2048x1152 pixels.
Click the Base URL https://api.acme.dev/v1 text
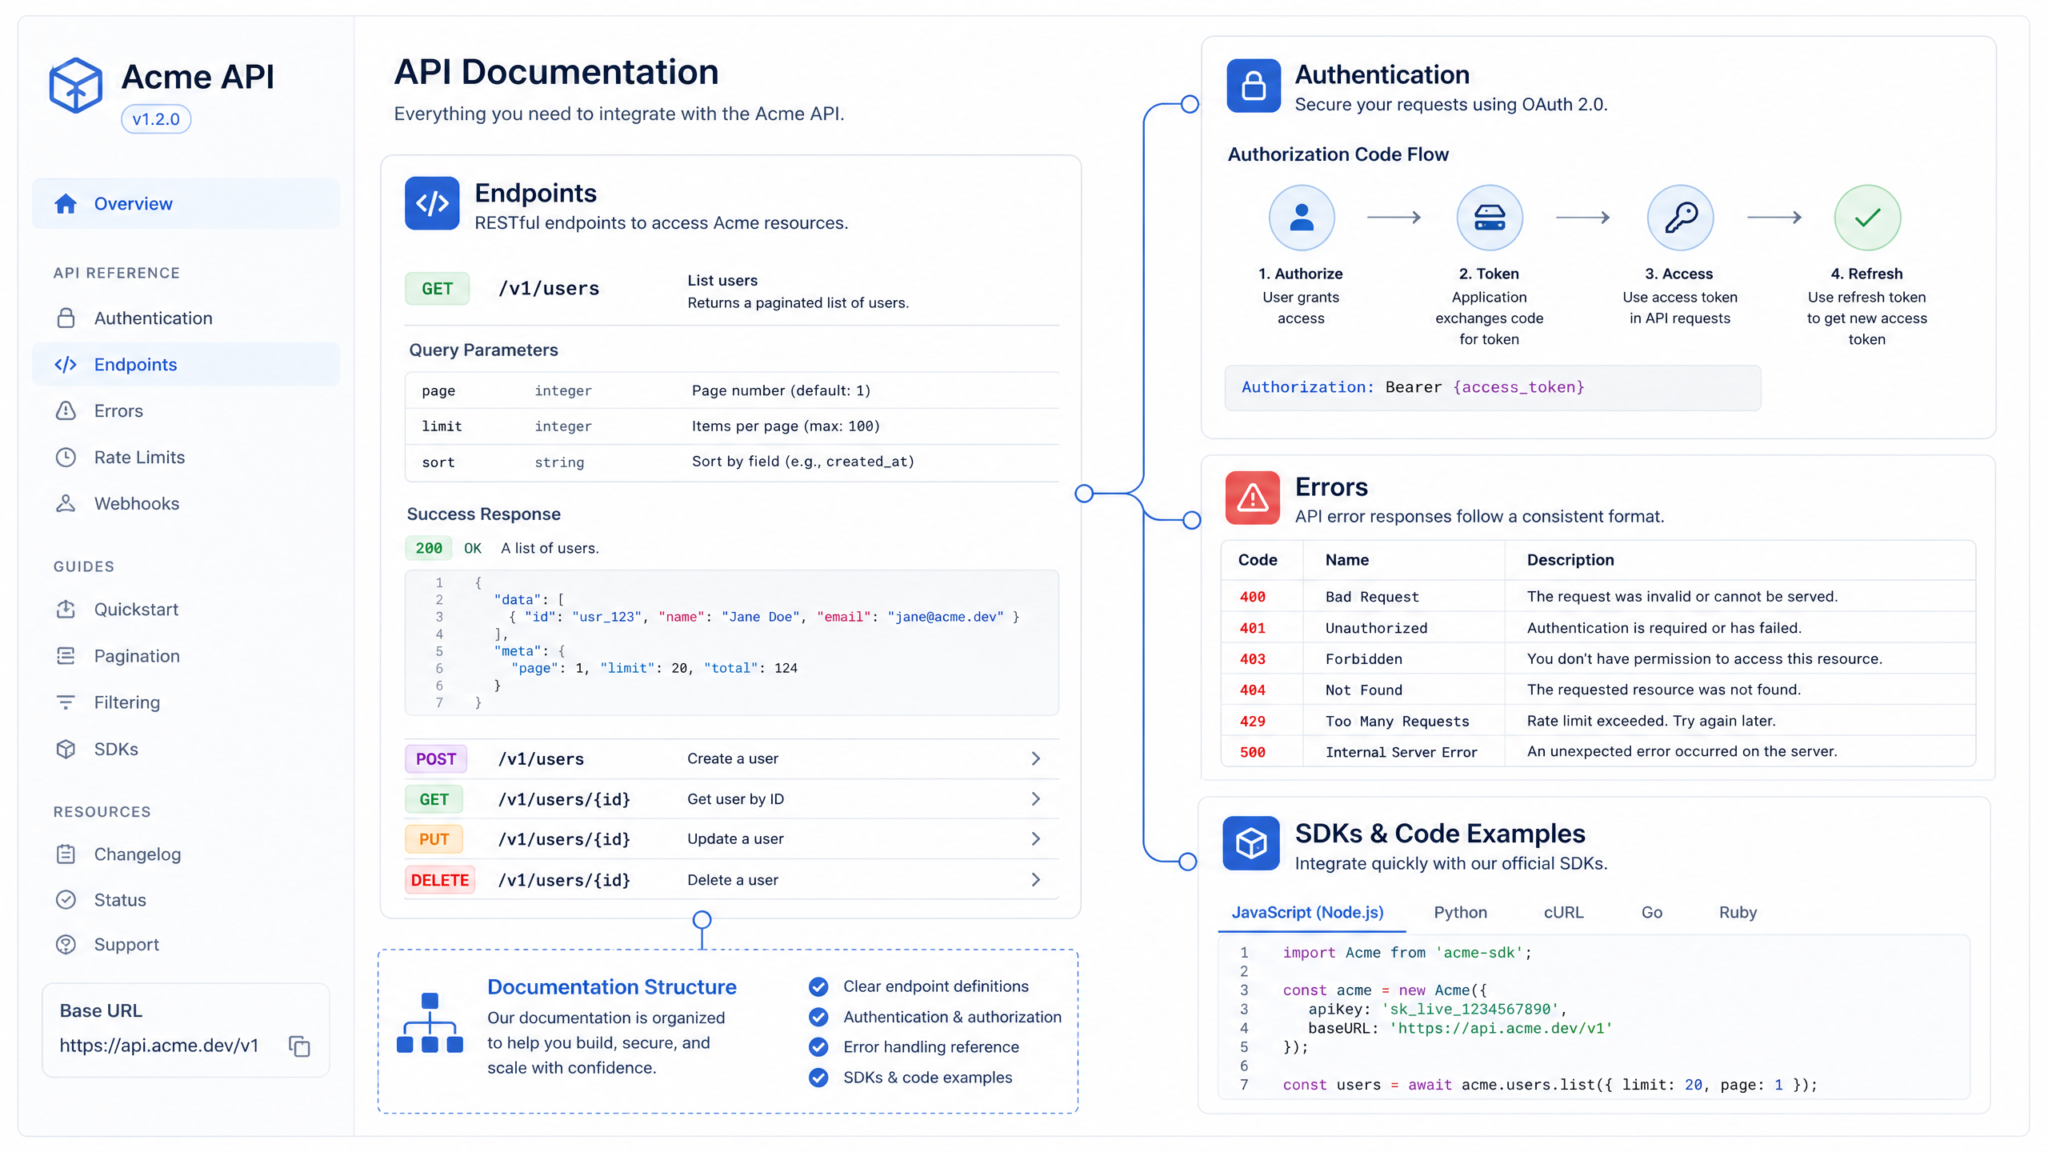tap(159, 1046)
